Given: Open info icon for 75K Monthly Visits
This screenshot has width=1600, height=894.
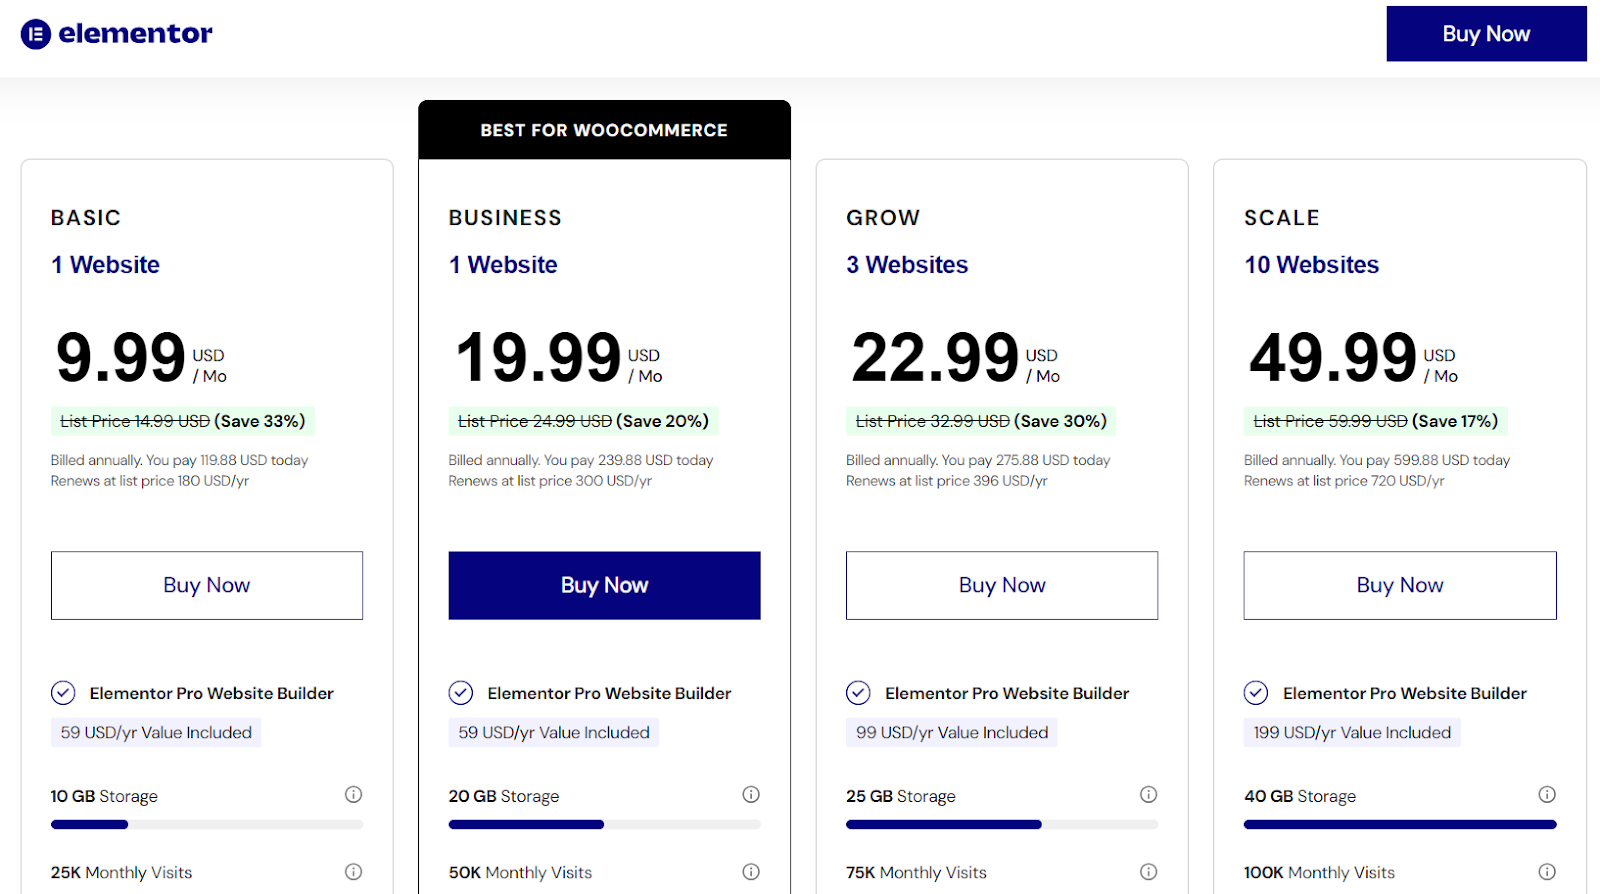Looking at the screenshot, I should pos(1149,871).
